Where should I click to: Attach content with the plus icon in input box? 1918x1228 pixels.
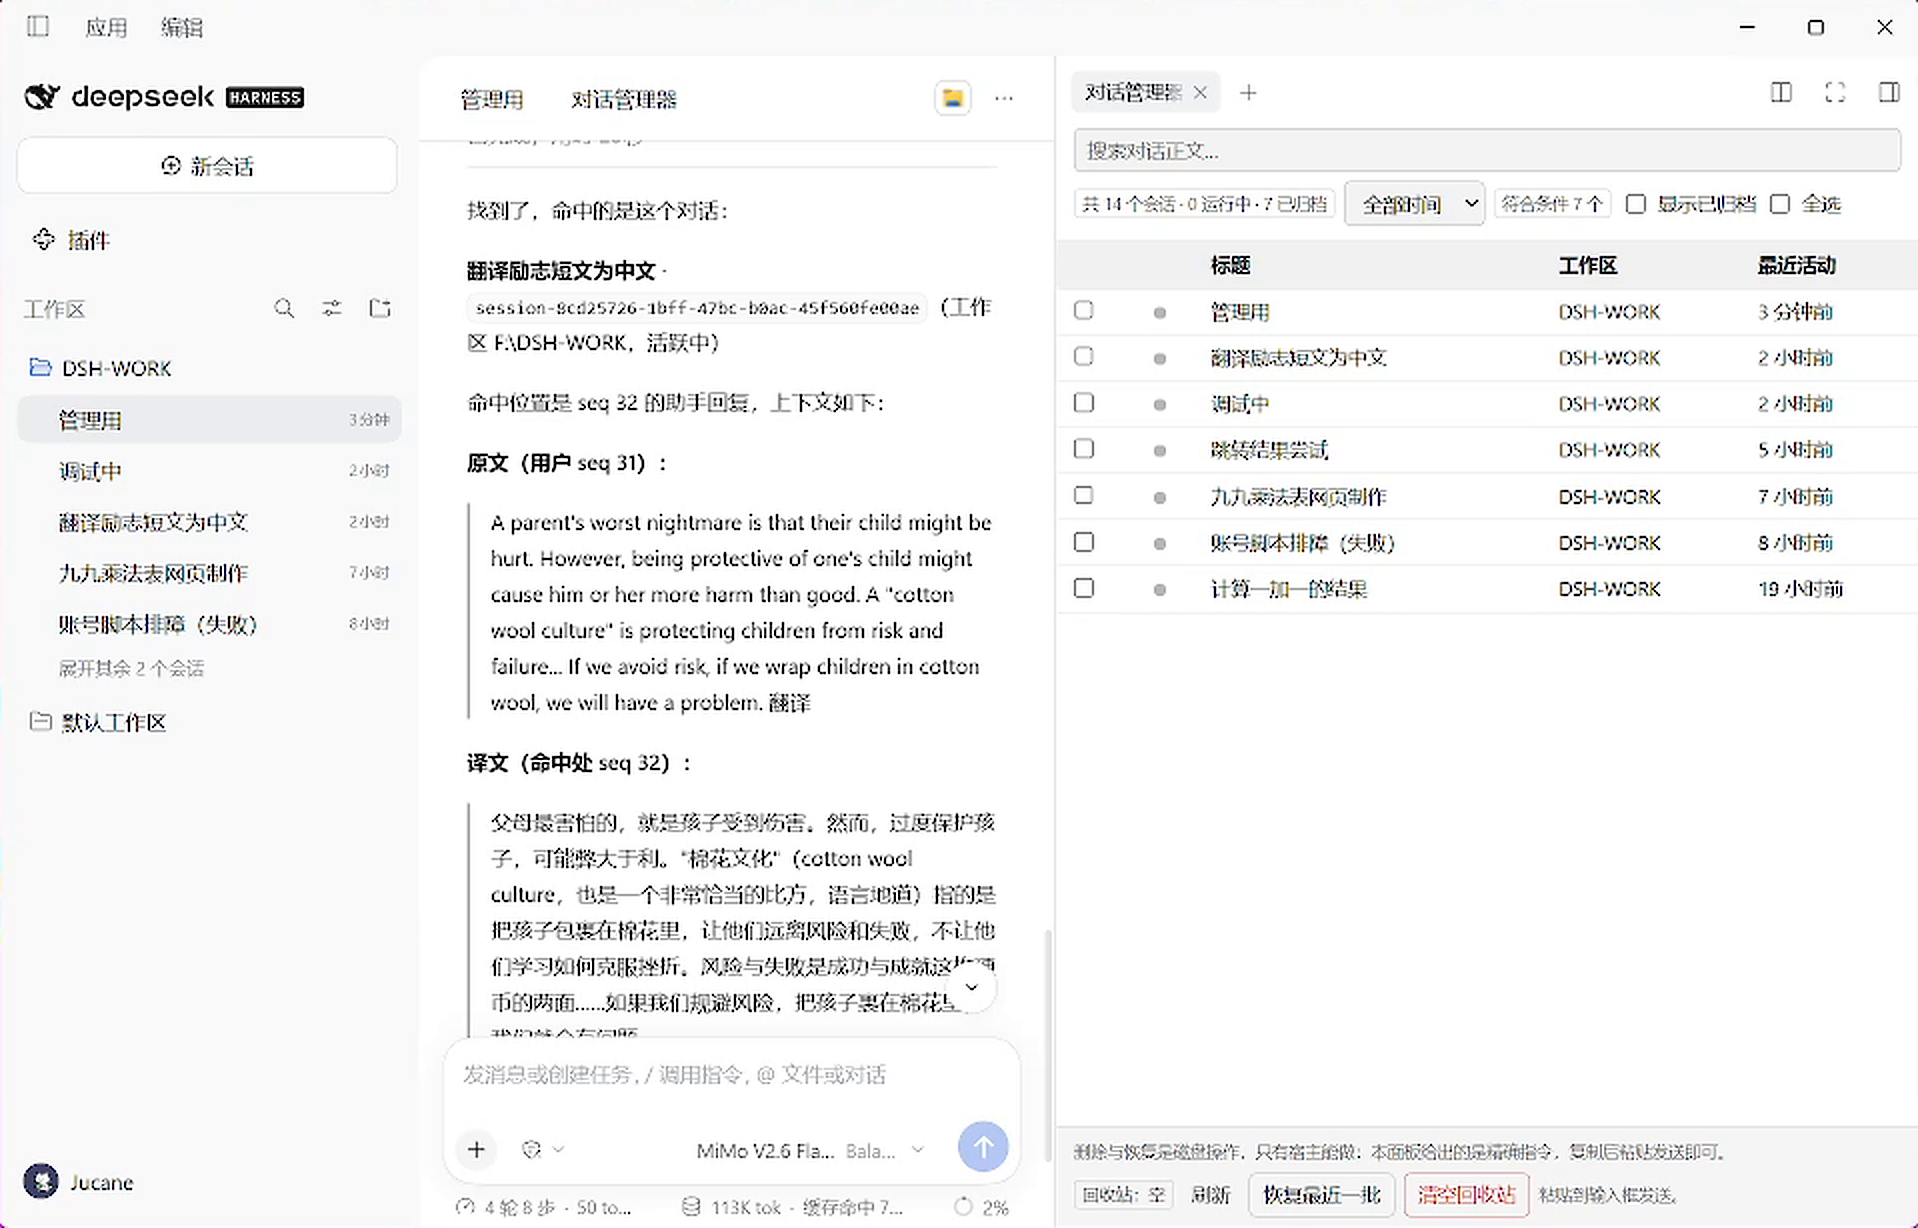click(x=477, y=1150)
